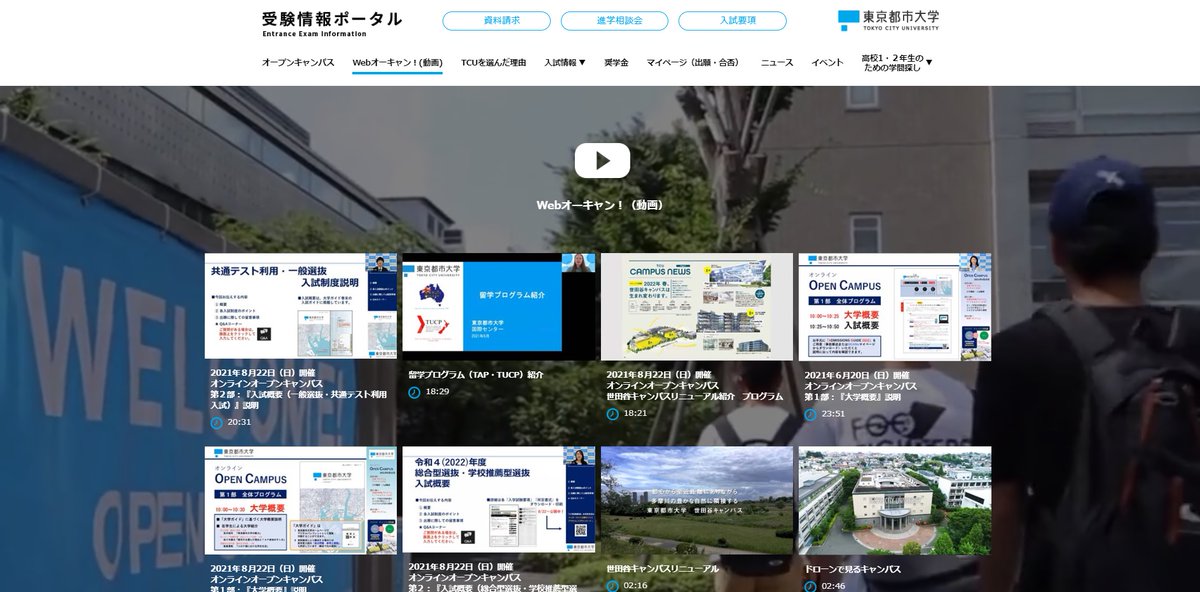The image size is (1200, 592).
Task: Click clock icon beside 18:29
Action: [414, 391]
